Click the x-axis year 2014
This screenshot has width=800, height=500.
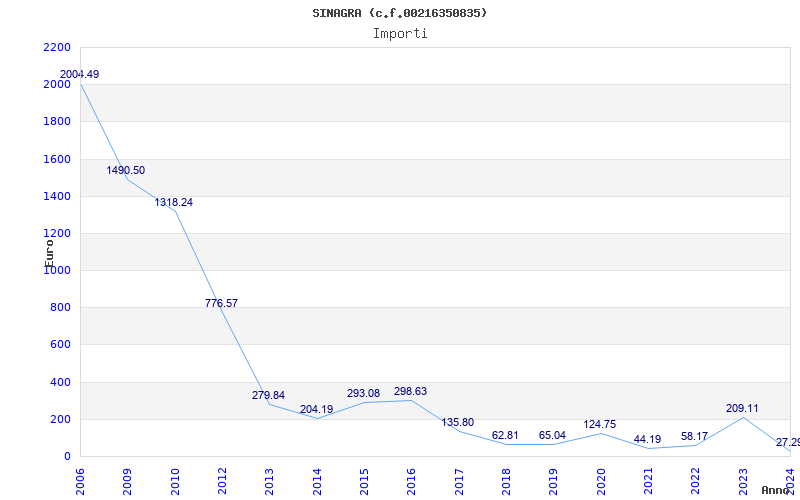pyautogui.click(x=317, y=481)
